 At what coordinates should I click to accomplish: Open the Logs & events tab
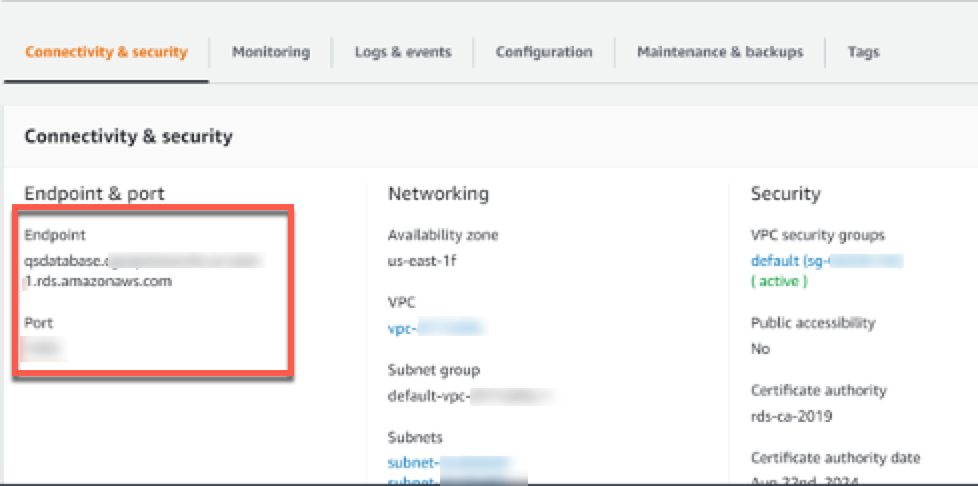402,52
